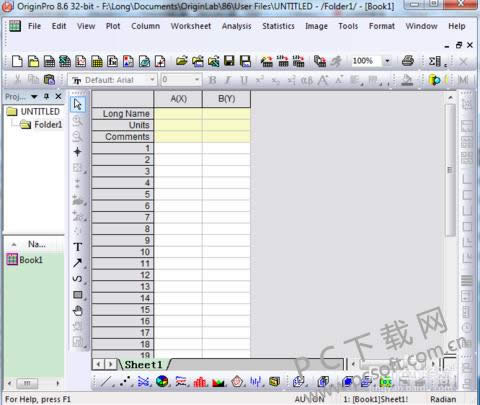
Task: Click the Stock high-low plot icon
Action: pyautogui.click(x=256, y=382)
